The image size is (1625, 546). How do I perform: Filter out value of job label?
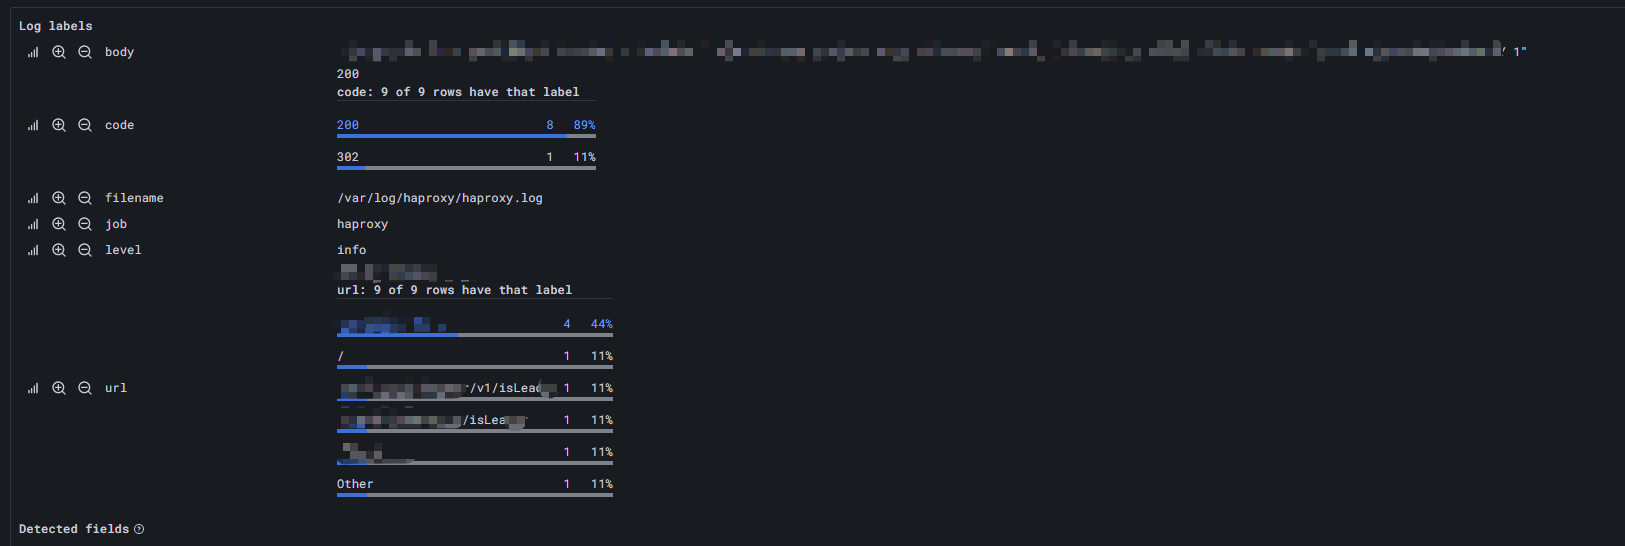coord(85,224)
